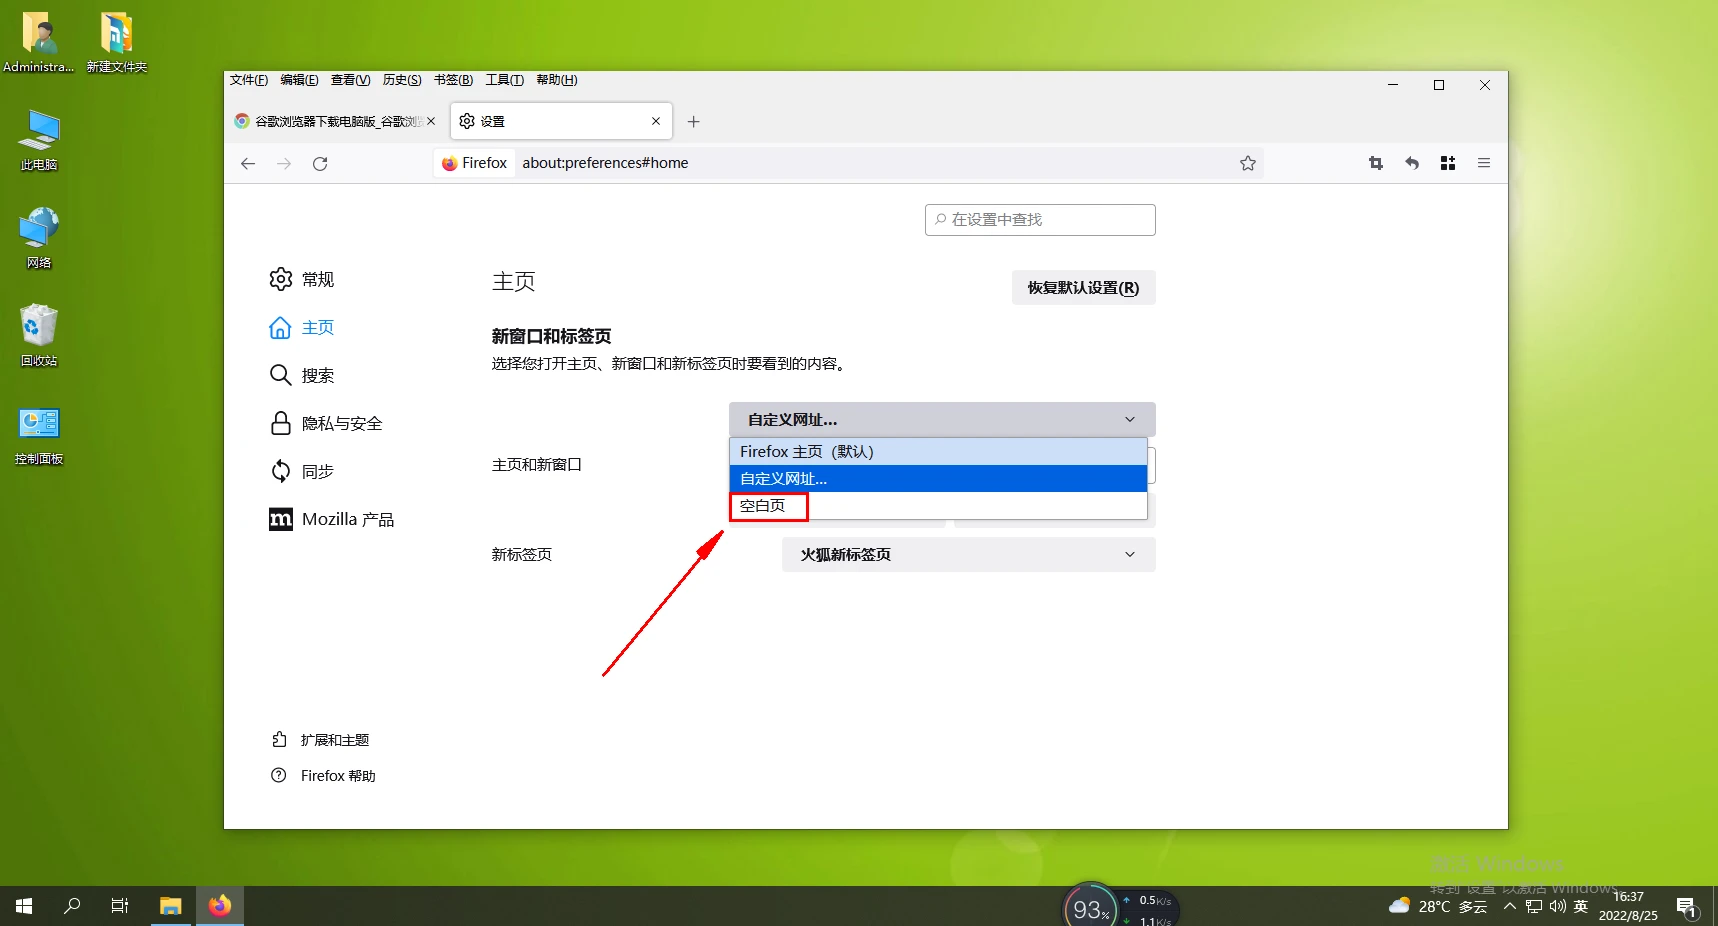Select the 回收站 recycle bin icon
Image resolution: width=1718 pixels, height=926 pixels.
[39, 336]
